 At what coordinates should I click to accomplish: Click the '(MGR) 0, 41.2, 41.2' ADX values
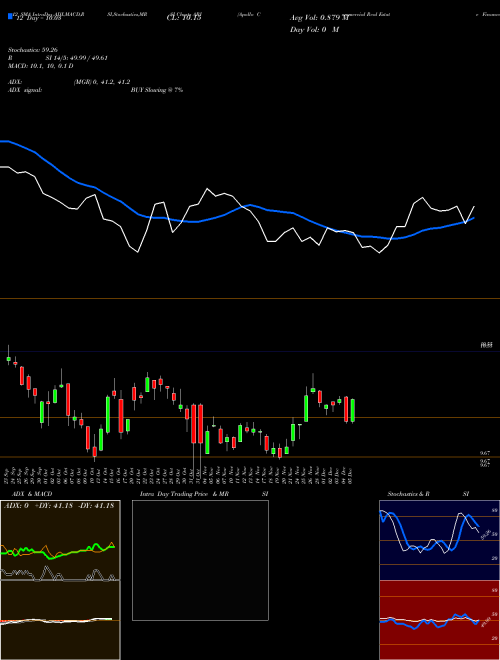(x=102, y=82)
